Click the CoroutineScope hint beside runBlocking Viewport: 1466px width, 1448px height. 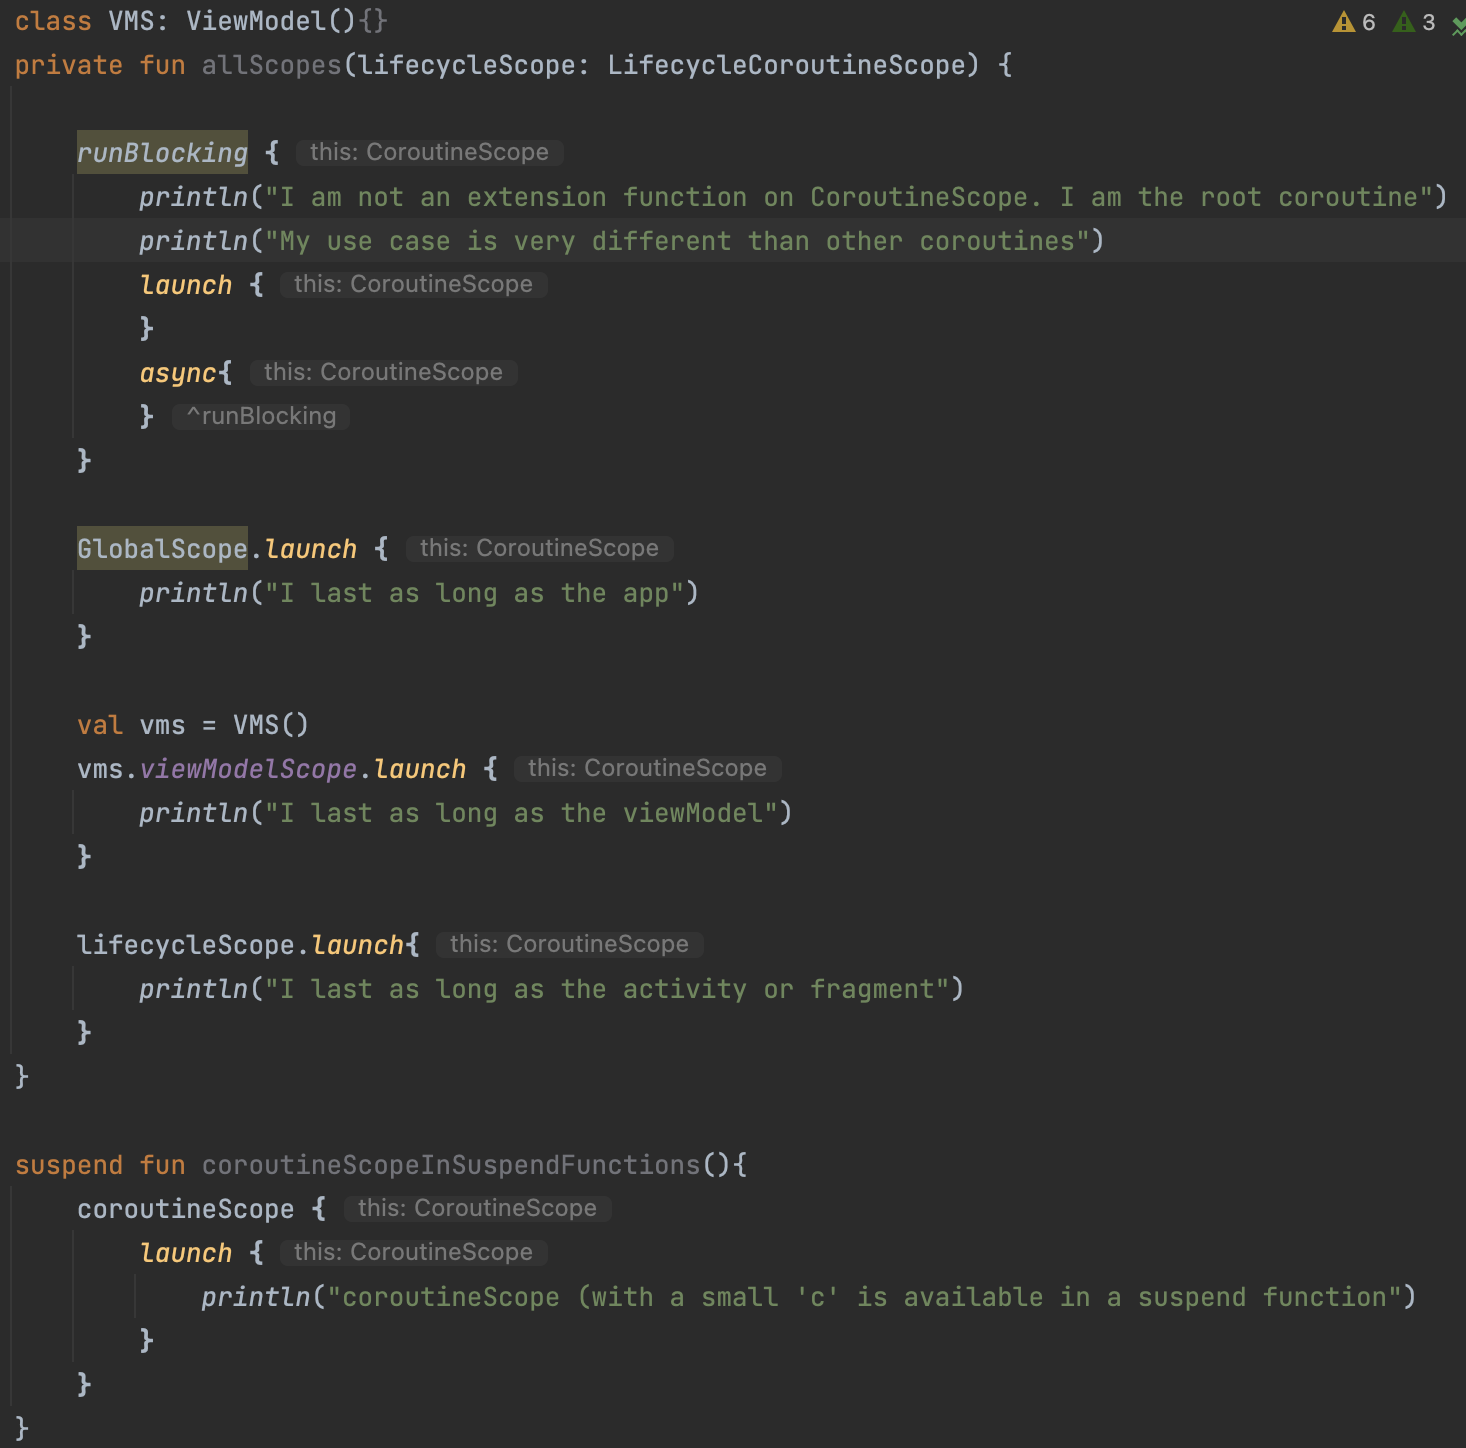(x=429, y=152)
